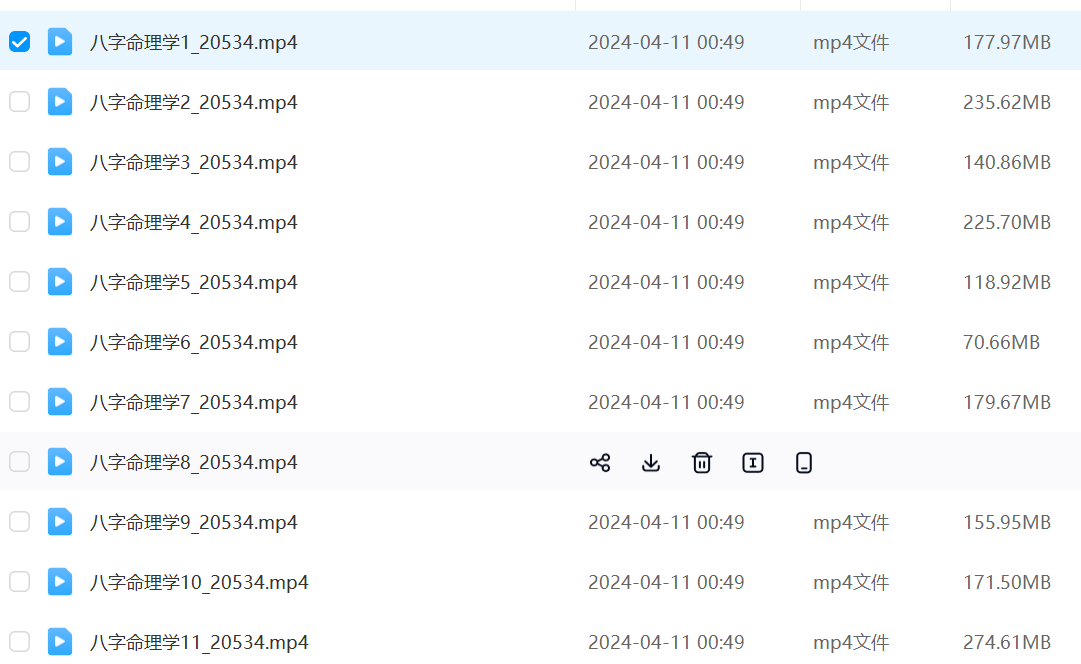The image size is (1081, 664).
Task: Check the box for 八字命理学10_20534.mp4
Action: point(19,582)
